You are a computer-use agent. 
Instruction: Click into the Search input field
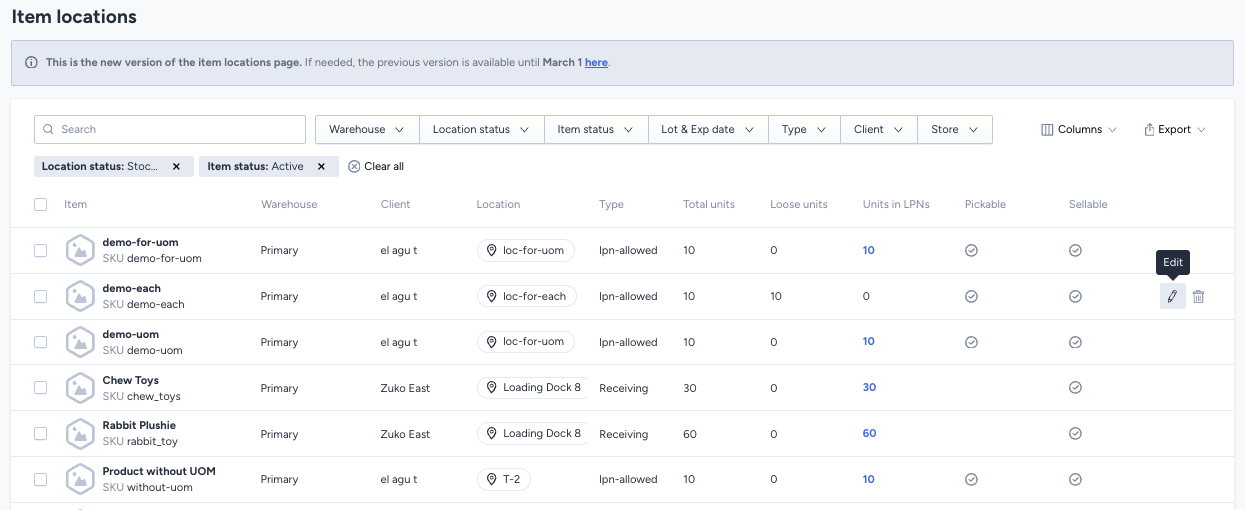pos(170,130)
